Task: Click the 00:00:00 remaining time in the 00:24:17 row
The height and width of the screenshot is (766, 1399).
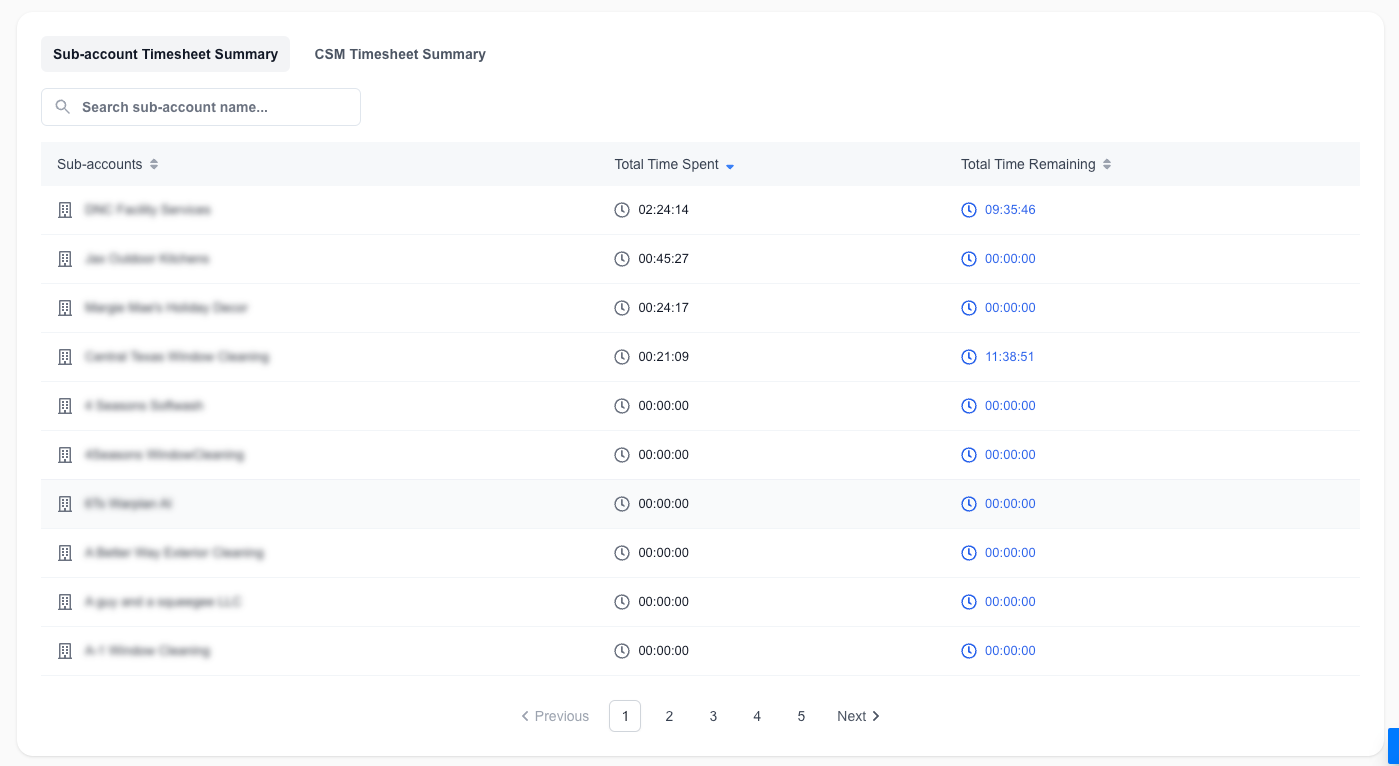Action: pyautogui.click(x=1010, y=308)
